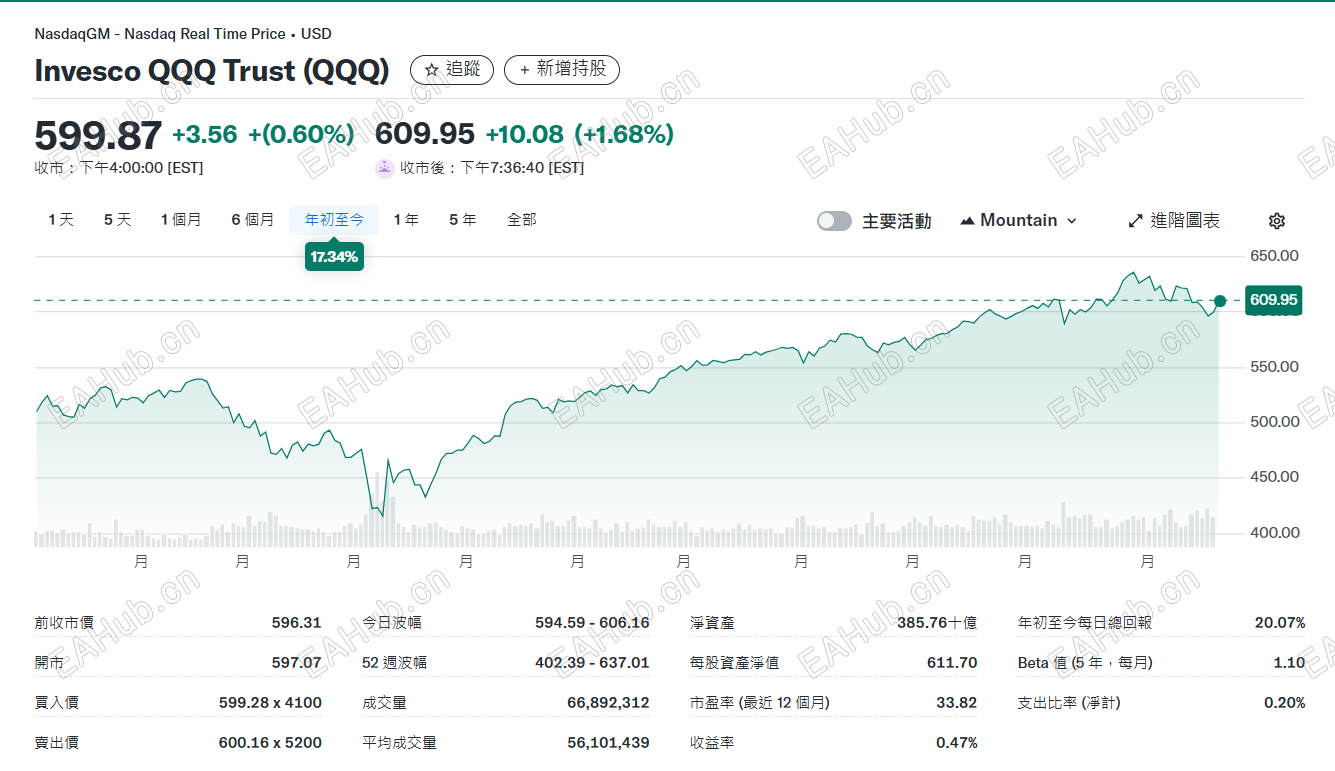The width and height of the screenshot is (1335, 771).
Task: Click the 609.95 price marker on the chart
Action: (x=1272, y=300)
